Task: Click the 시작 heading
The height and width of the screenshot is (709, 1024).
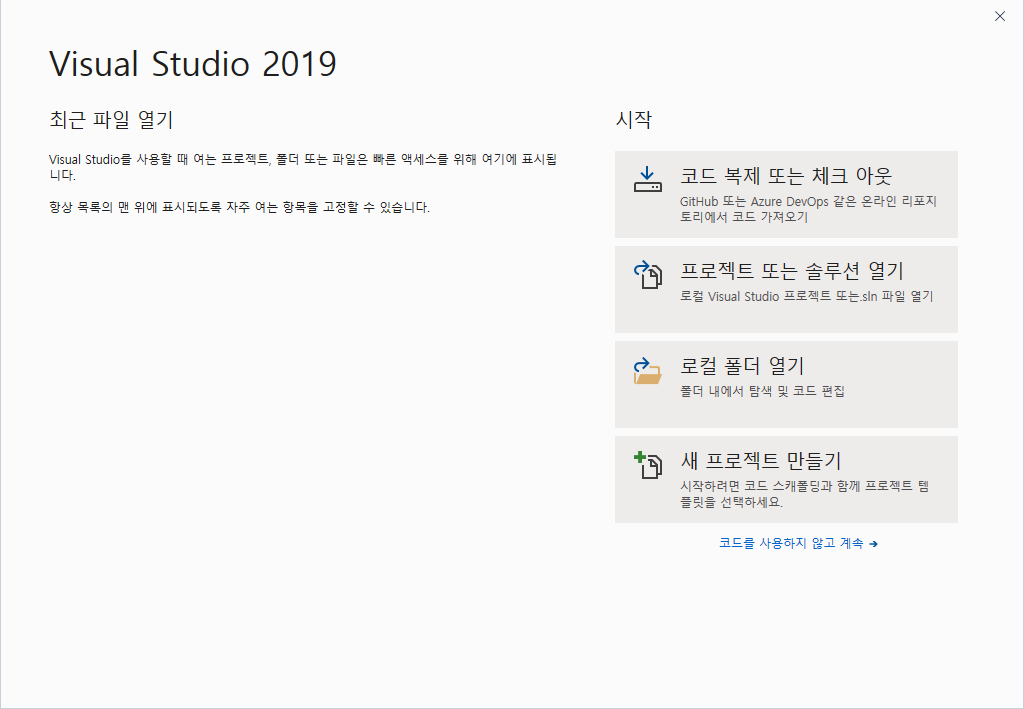Action: (633, 120)
